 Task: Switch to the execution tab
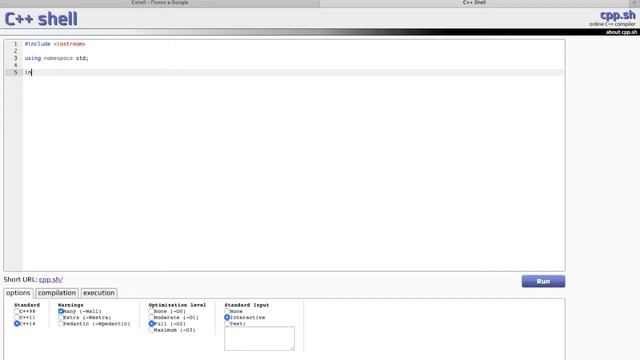99,293
